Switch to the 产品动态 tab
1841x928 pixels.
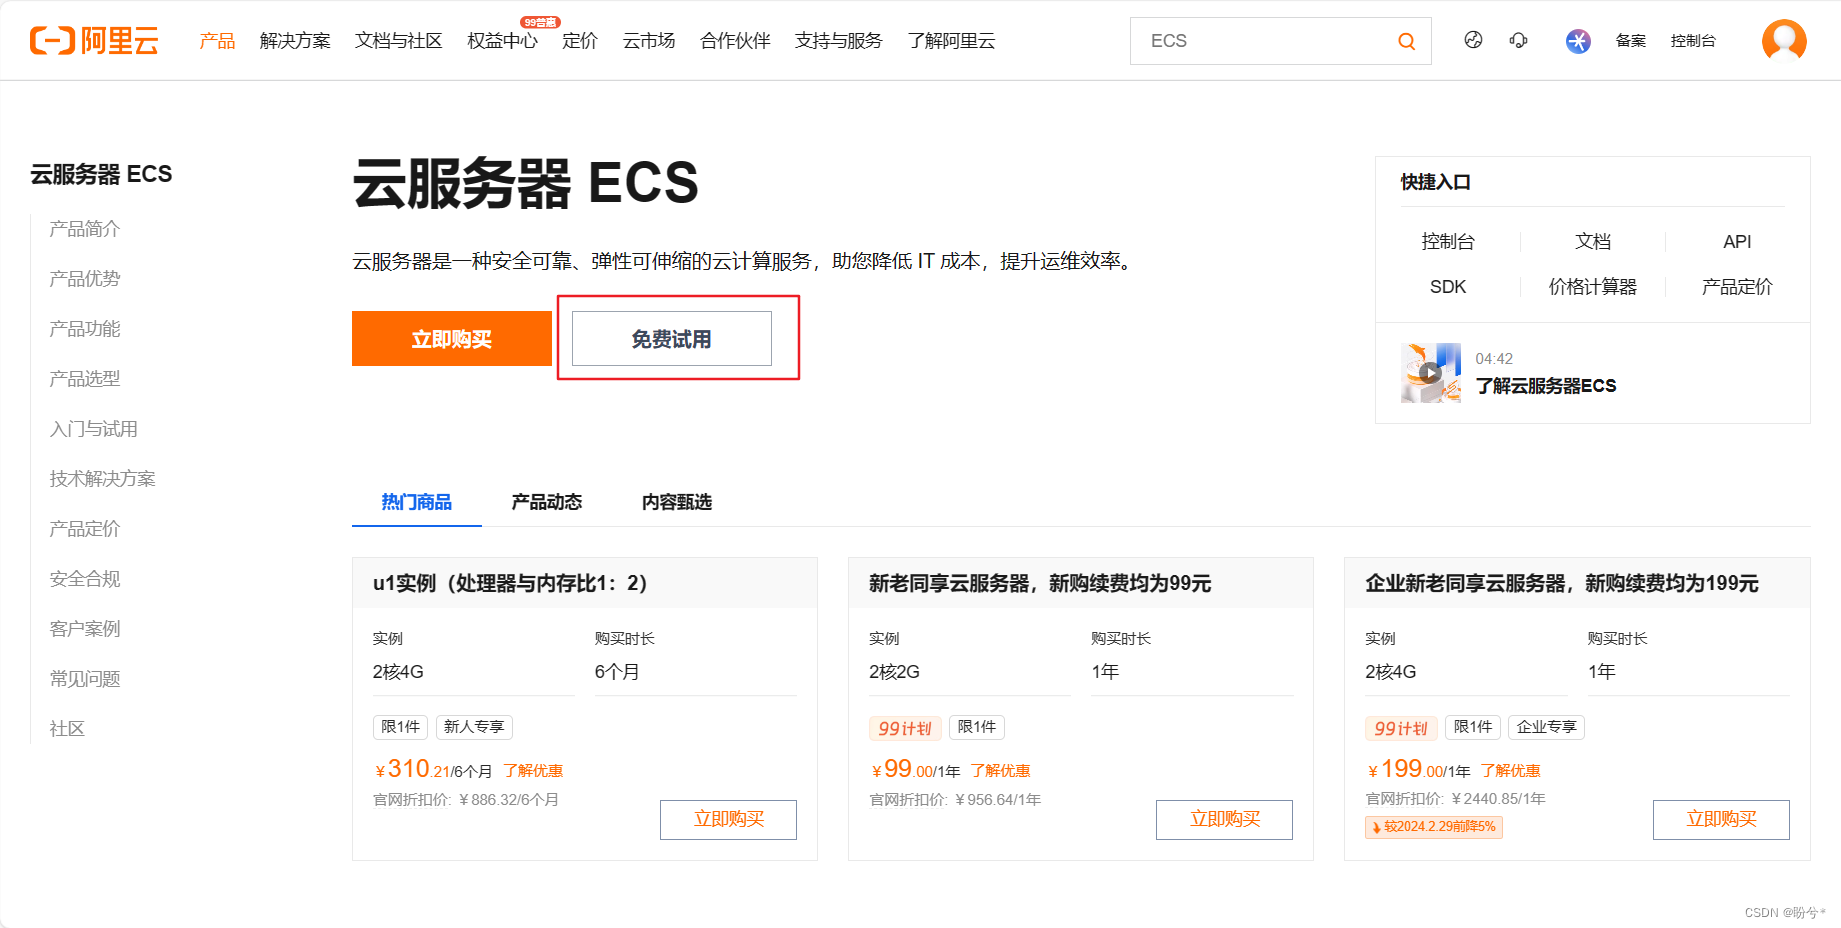pos(547,502)
